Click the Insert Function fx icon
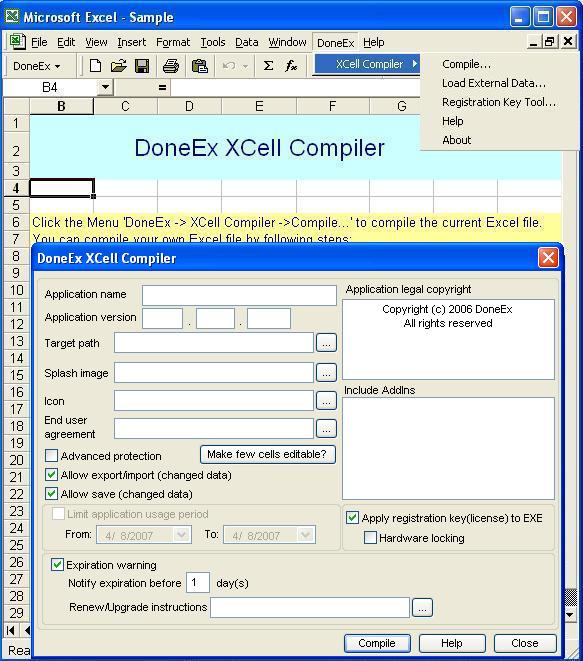The height and width of the screenshot is (661, 583). (291, 66)
